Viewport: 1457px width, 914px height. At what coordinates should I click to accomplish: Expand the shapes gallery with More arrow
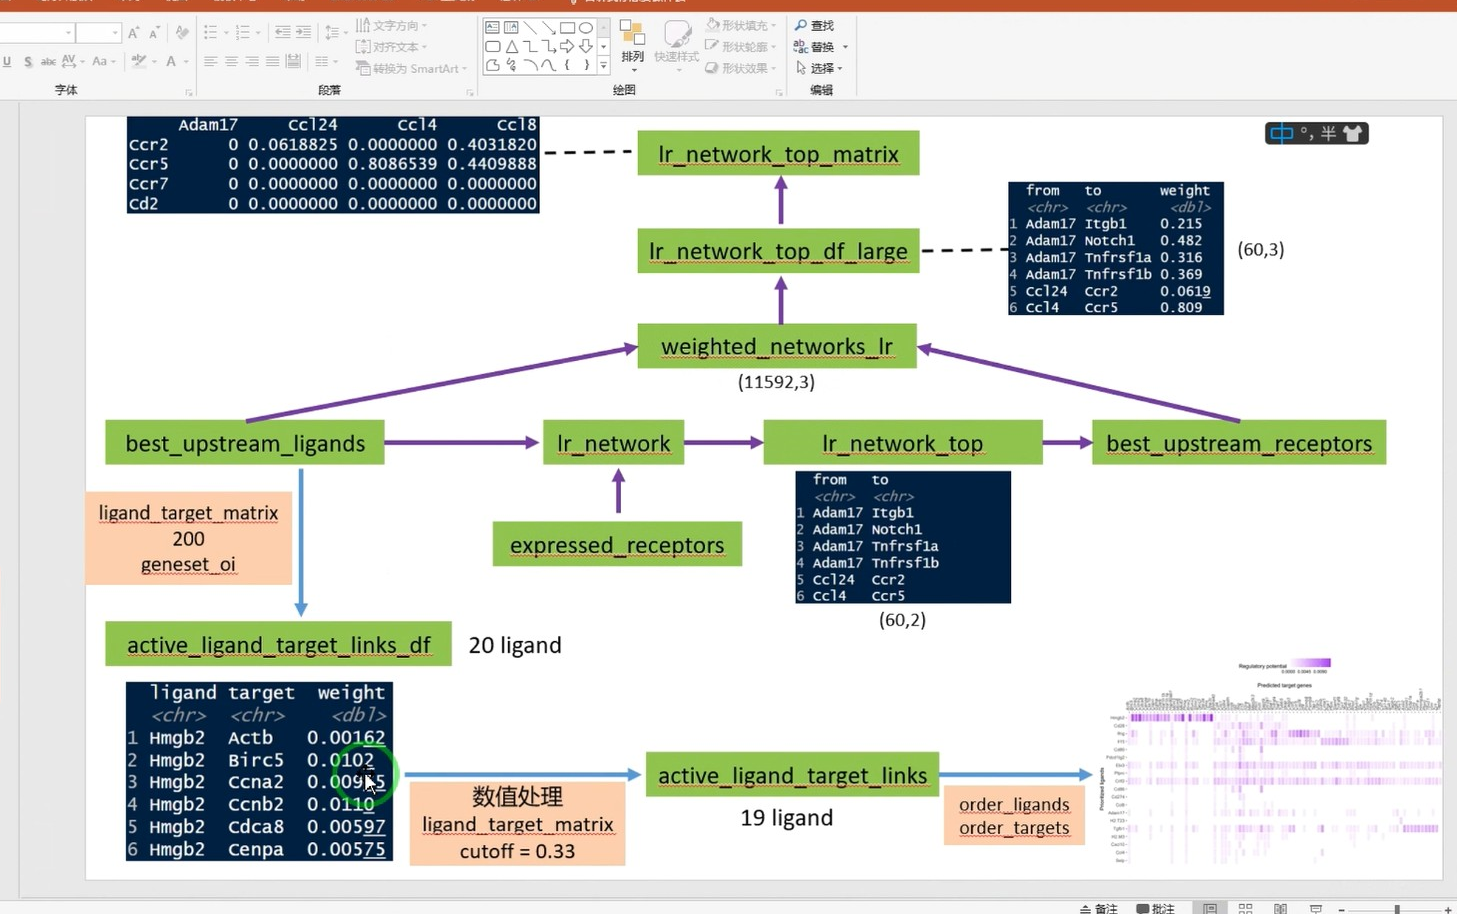(x=603, y=66)
